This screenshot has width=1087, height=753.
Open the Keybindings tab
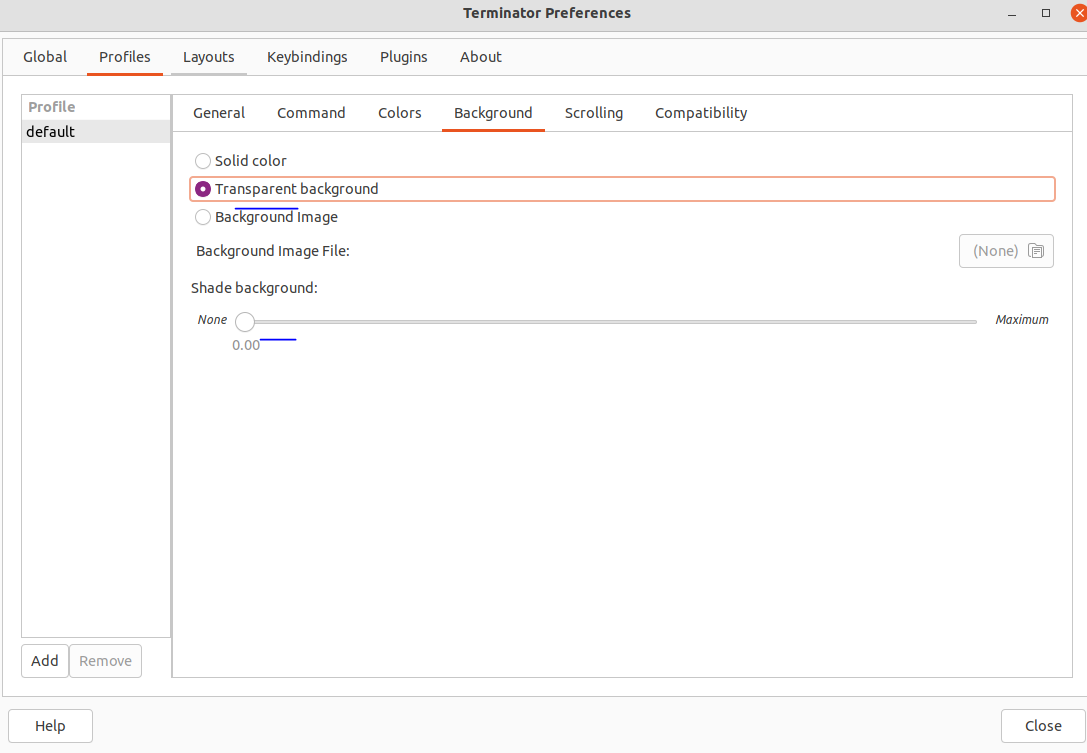(x=307, y=57)
